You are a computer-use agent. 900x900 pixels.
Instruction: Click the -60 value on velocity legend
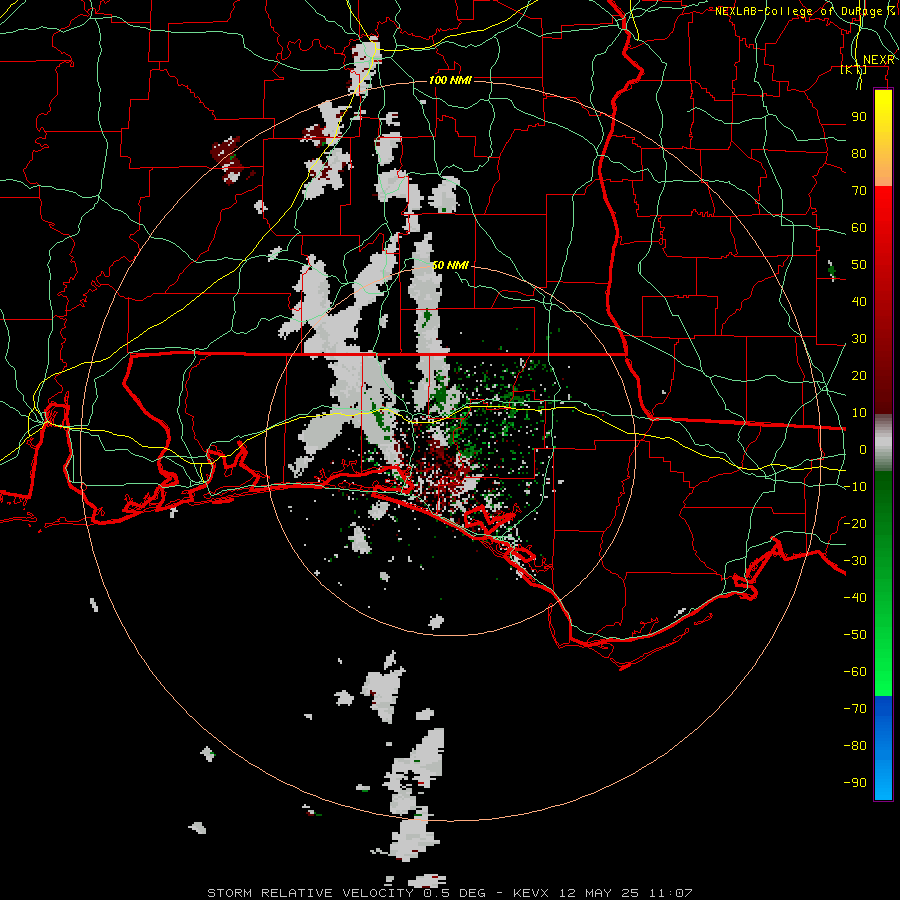(x=855, y=672)
